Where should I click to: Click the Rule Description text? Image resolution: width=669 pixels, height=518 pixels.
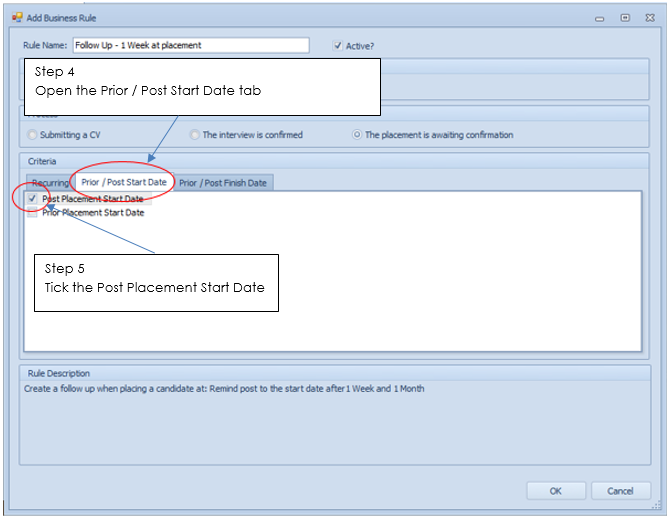(224, 388)
